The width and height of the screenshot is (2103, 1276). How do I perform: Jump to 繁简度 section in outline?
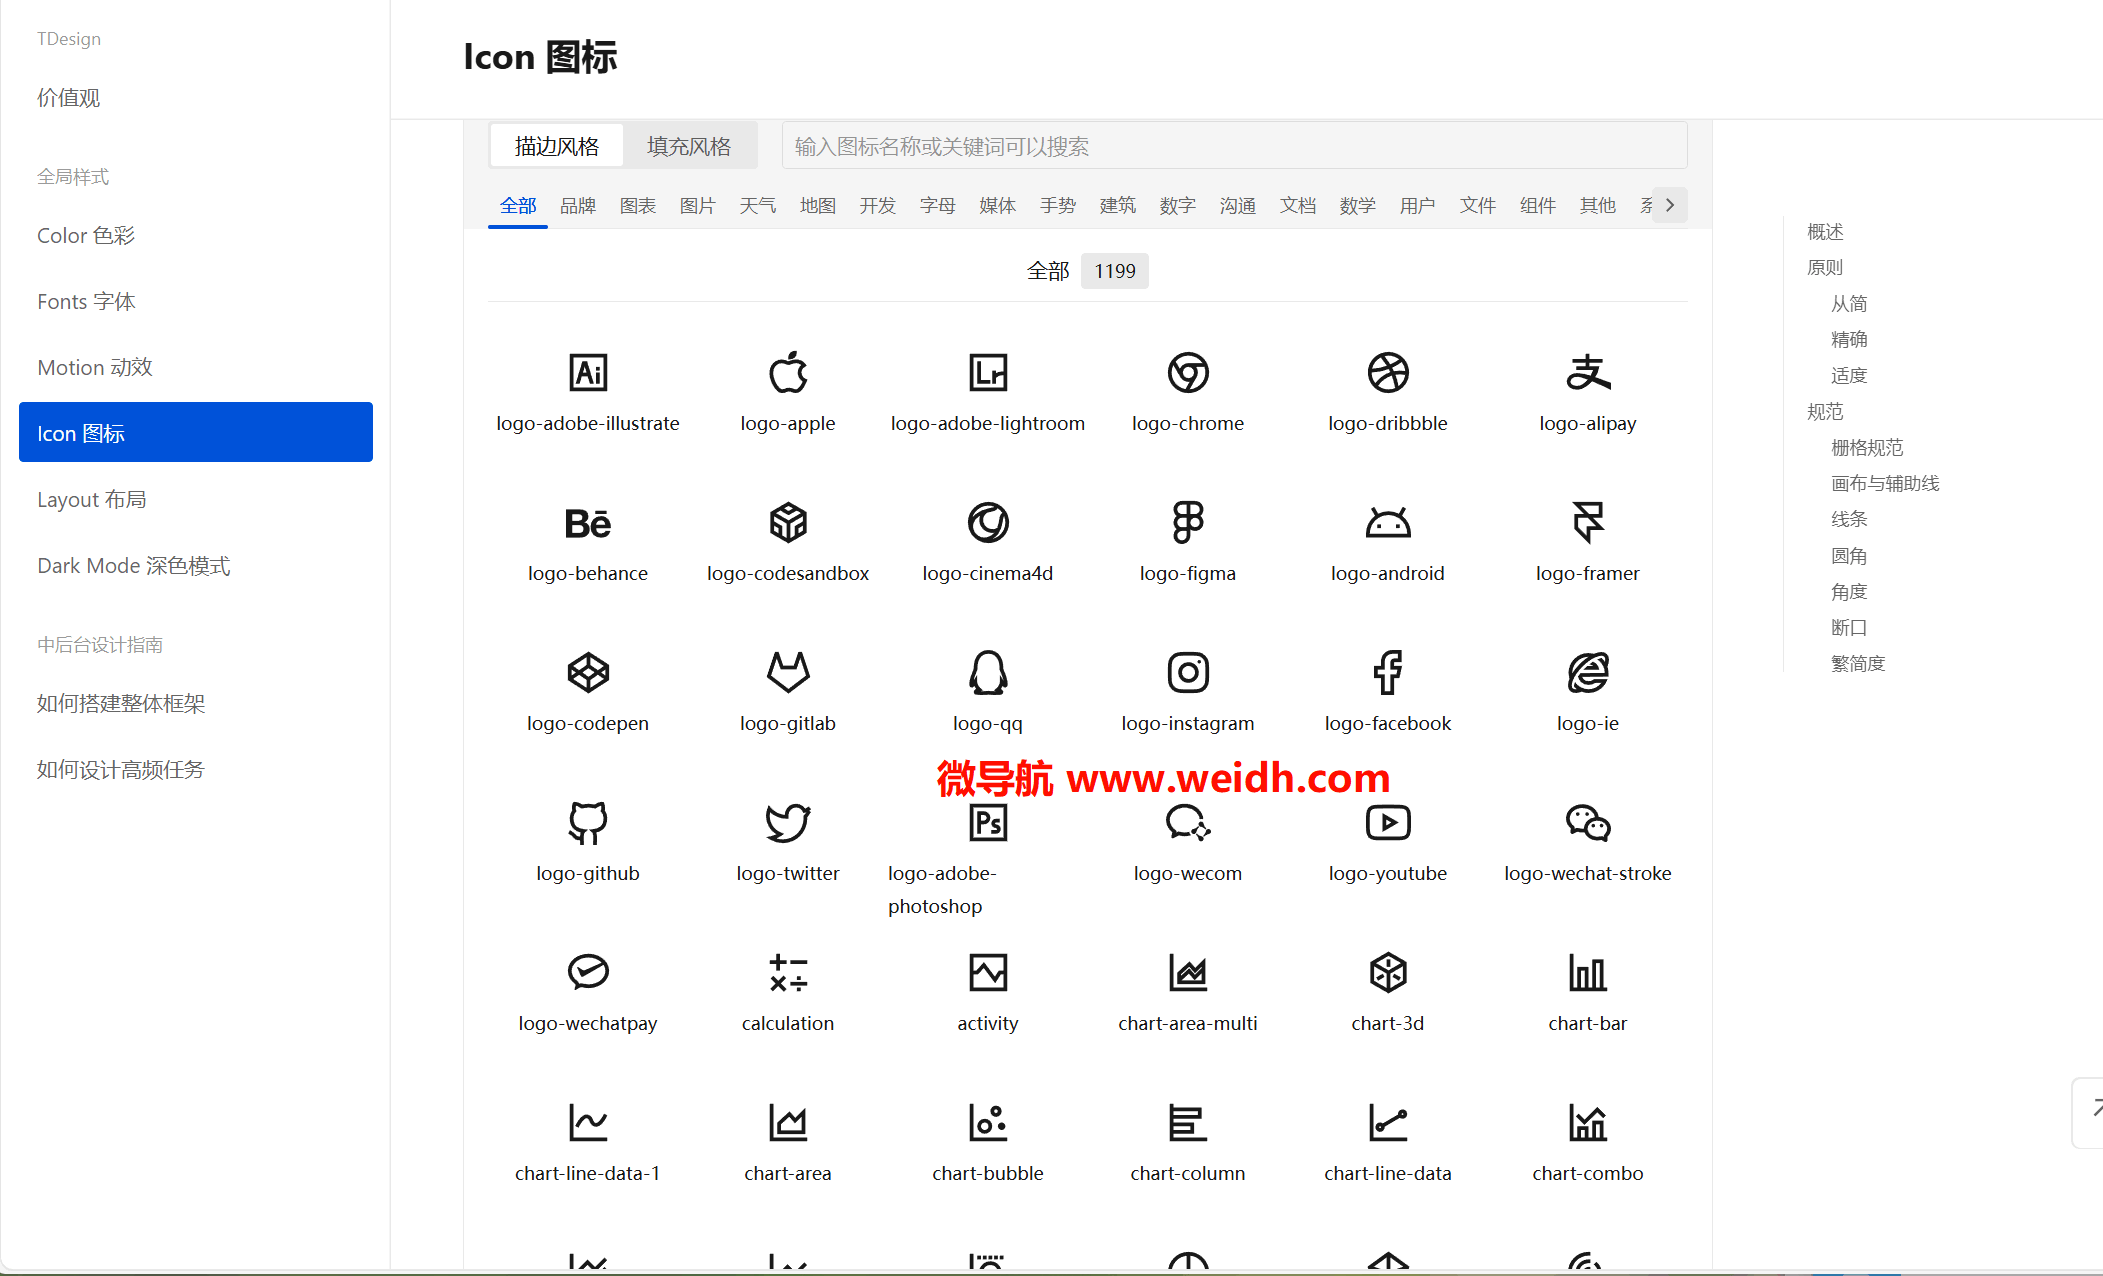click(1858, 664)
